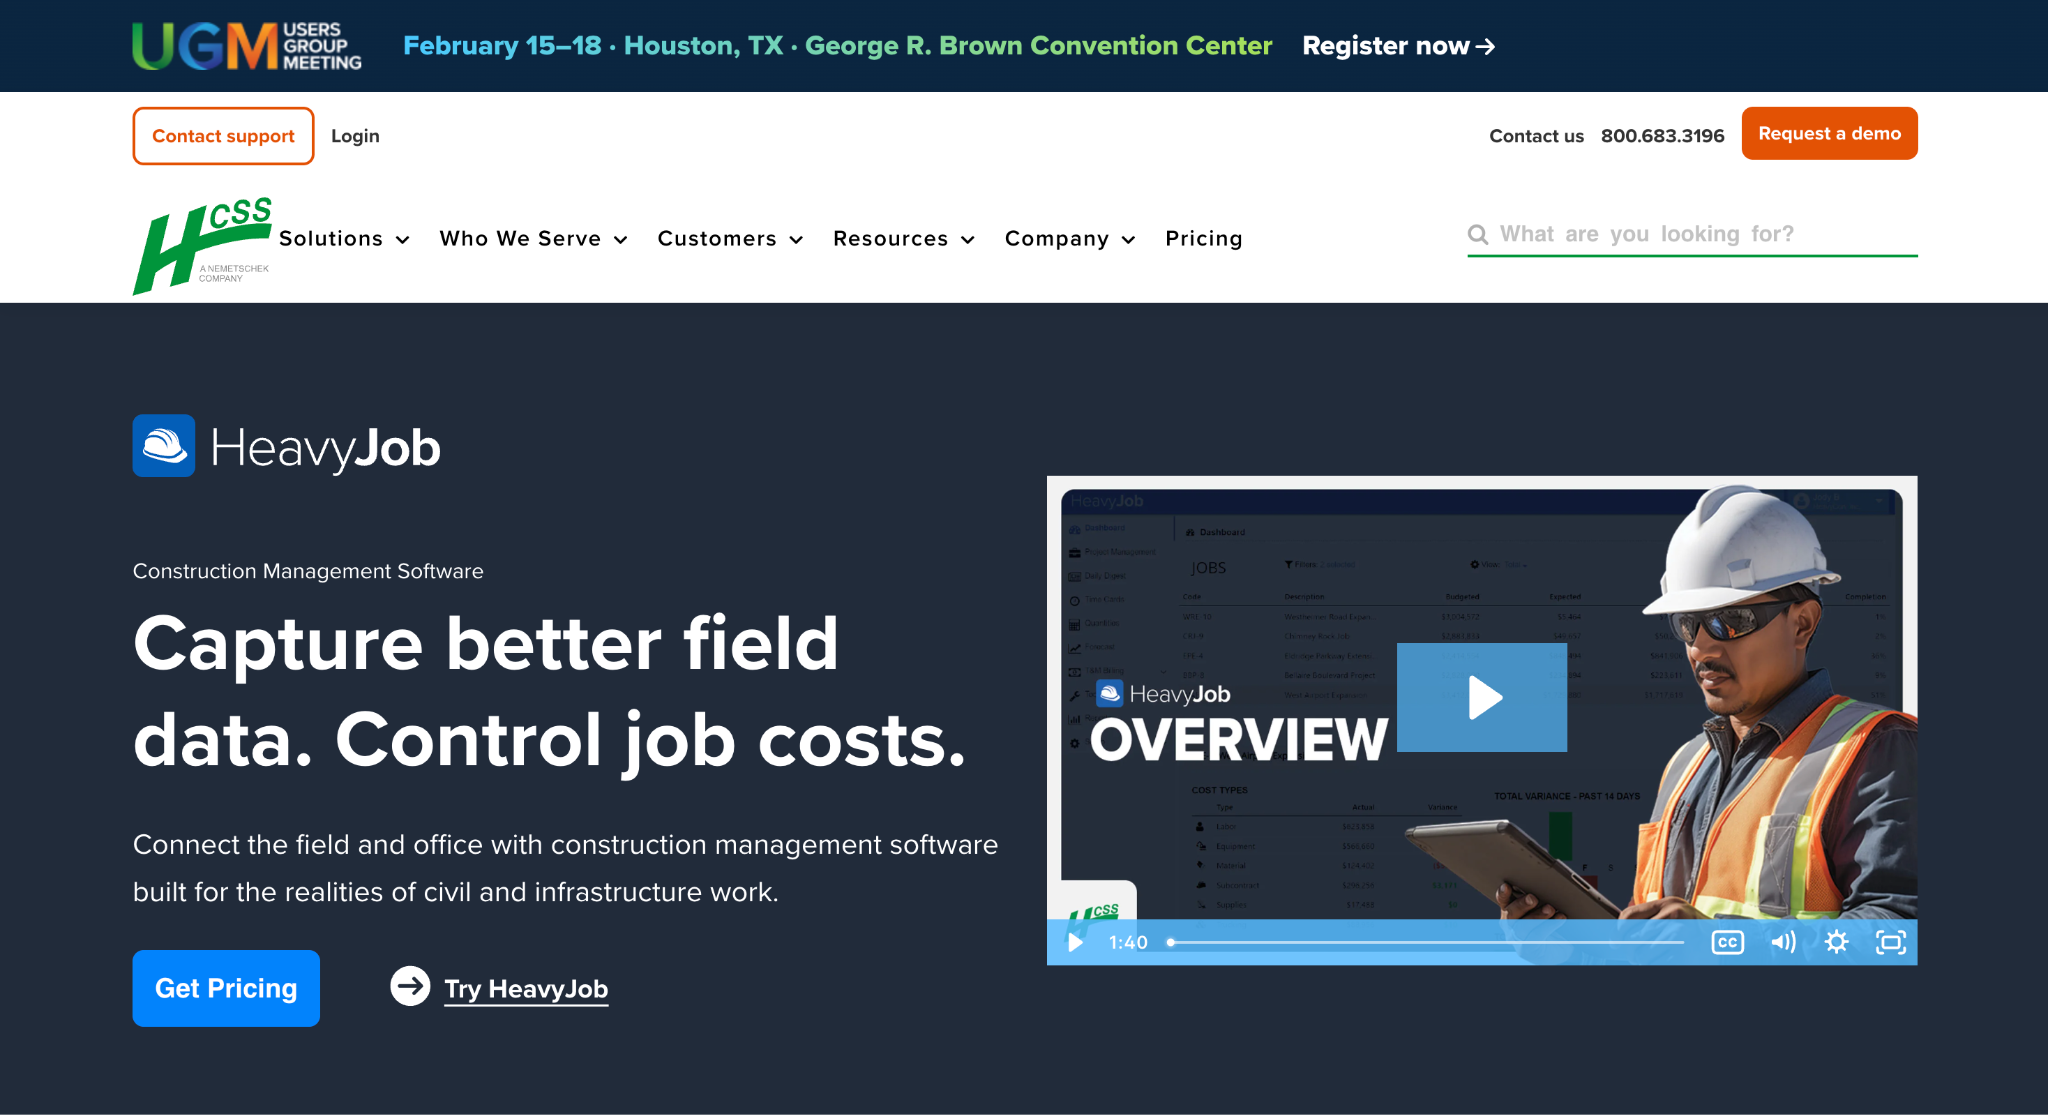Expand the Who We Serve menu
2048x1115 pixels.
pyautogui.click(x=533, y=239)
